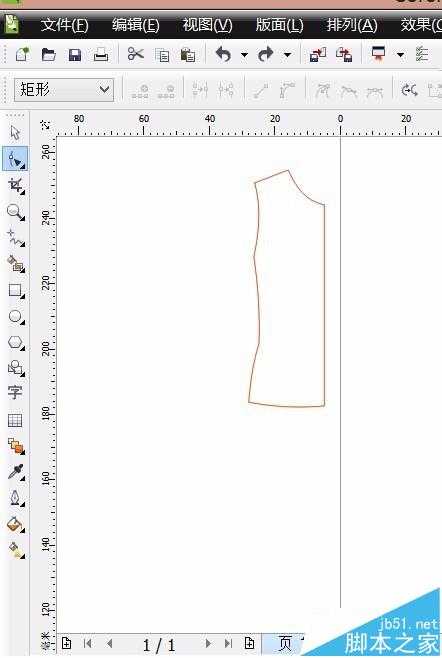442x658 pixels.
Task: Click the Save floppy disk icon
Action: (x=75, y=55)
